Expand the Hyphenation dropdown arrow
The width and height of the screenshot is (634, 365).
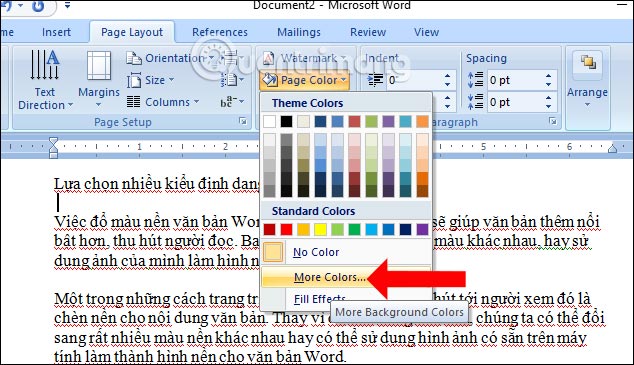pos(242,102)
